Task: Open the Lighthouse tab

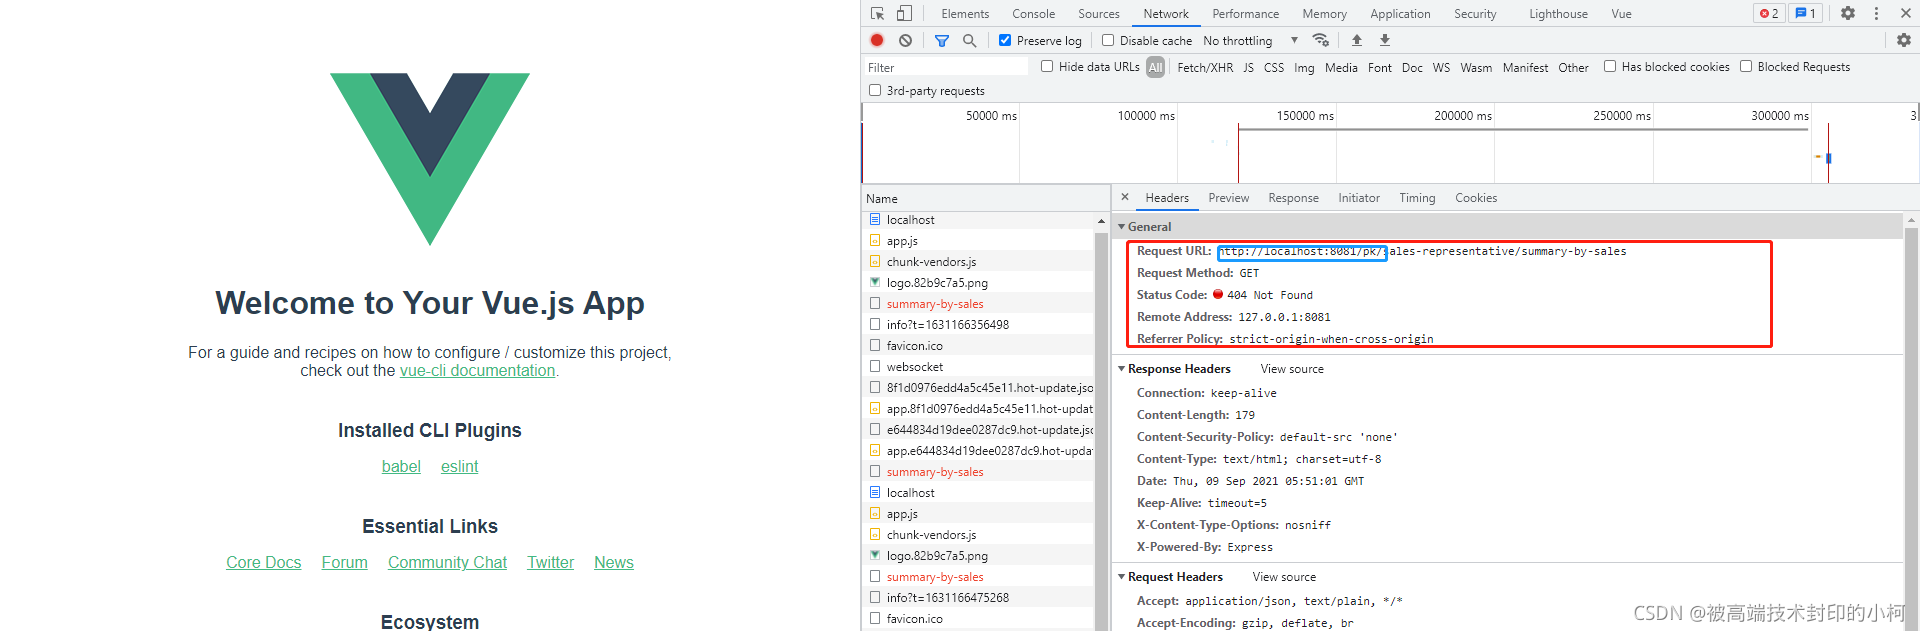Action: click(x=1558, y=14)
